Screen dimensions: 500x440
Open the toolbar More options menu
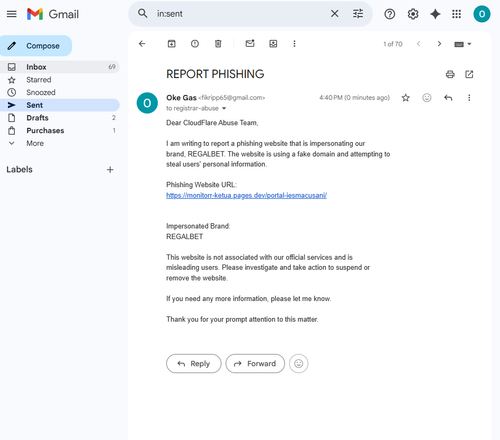pos(294,44)
